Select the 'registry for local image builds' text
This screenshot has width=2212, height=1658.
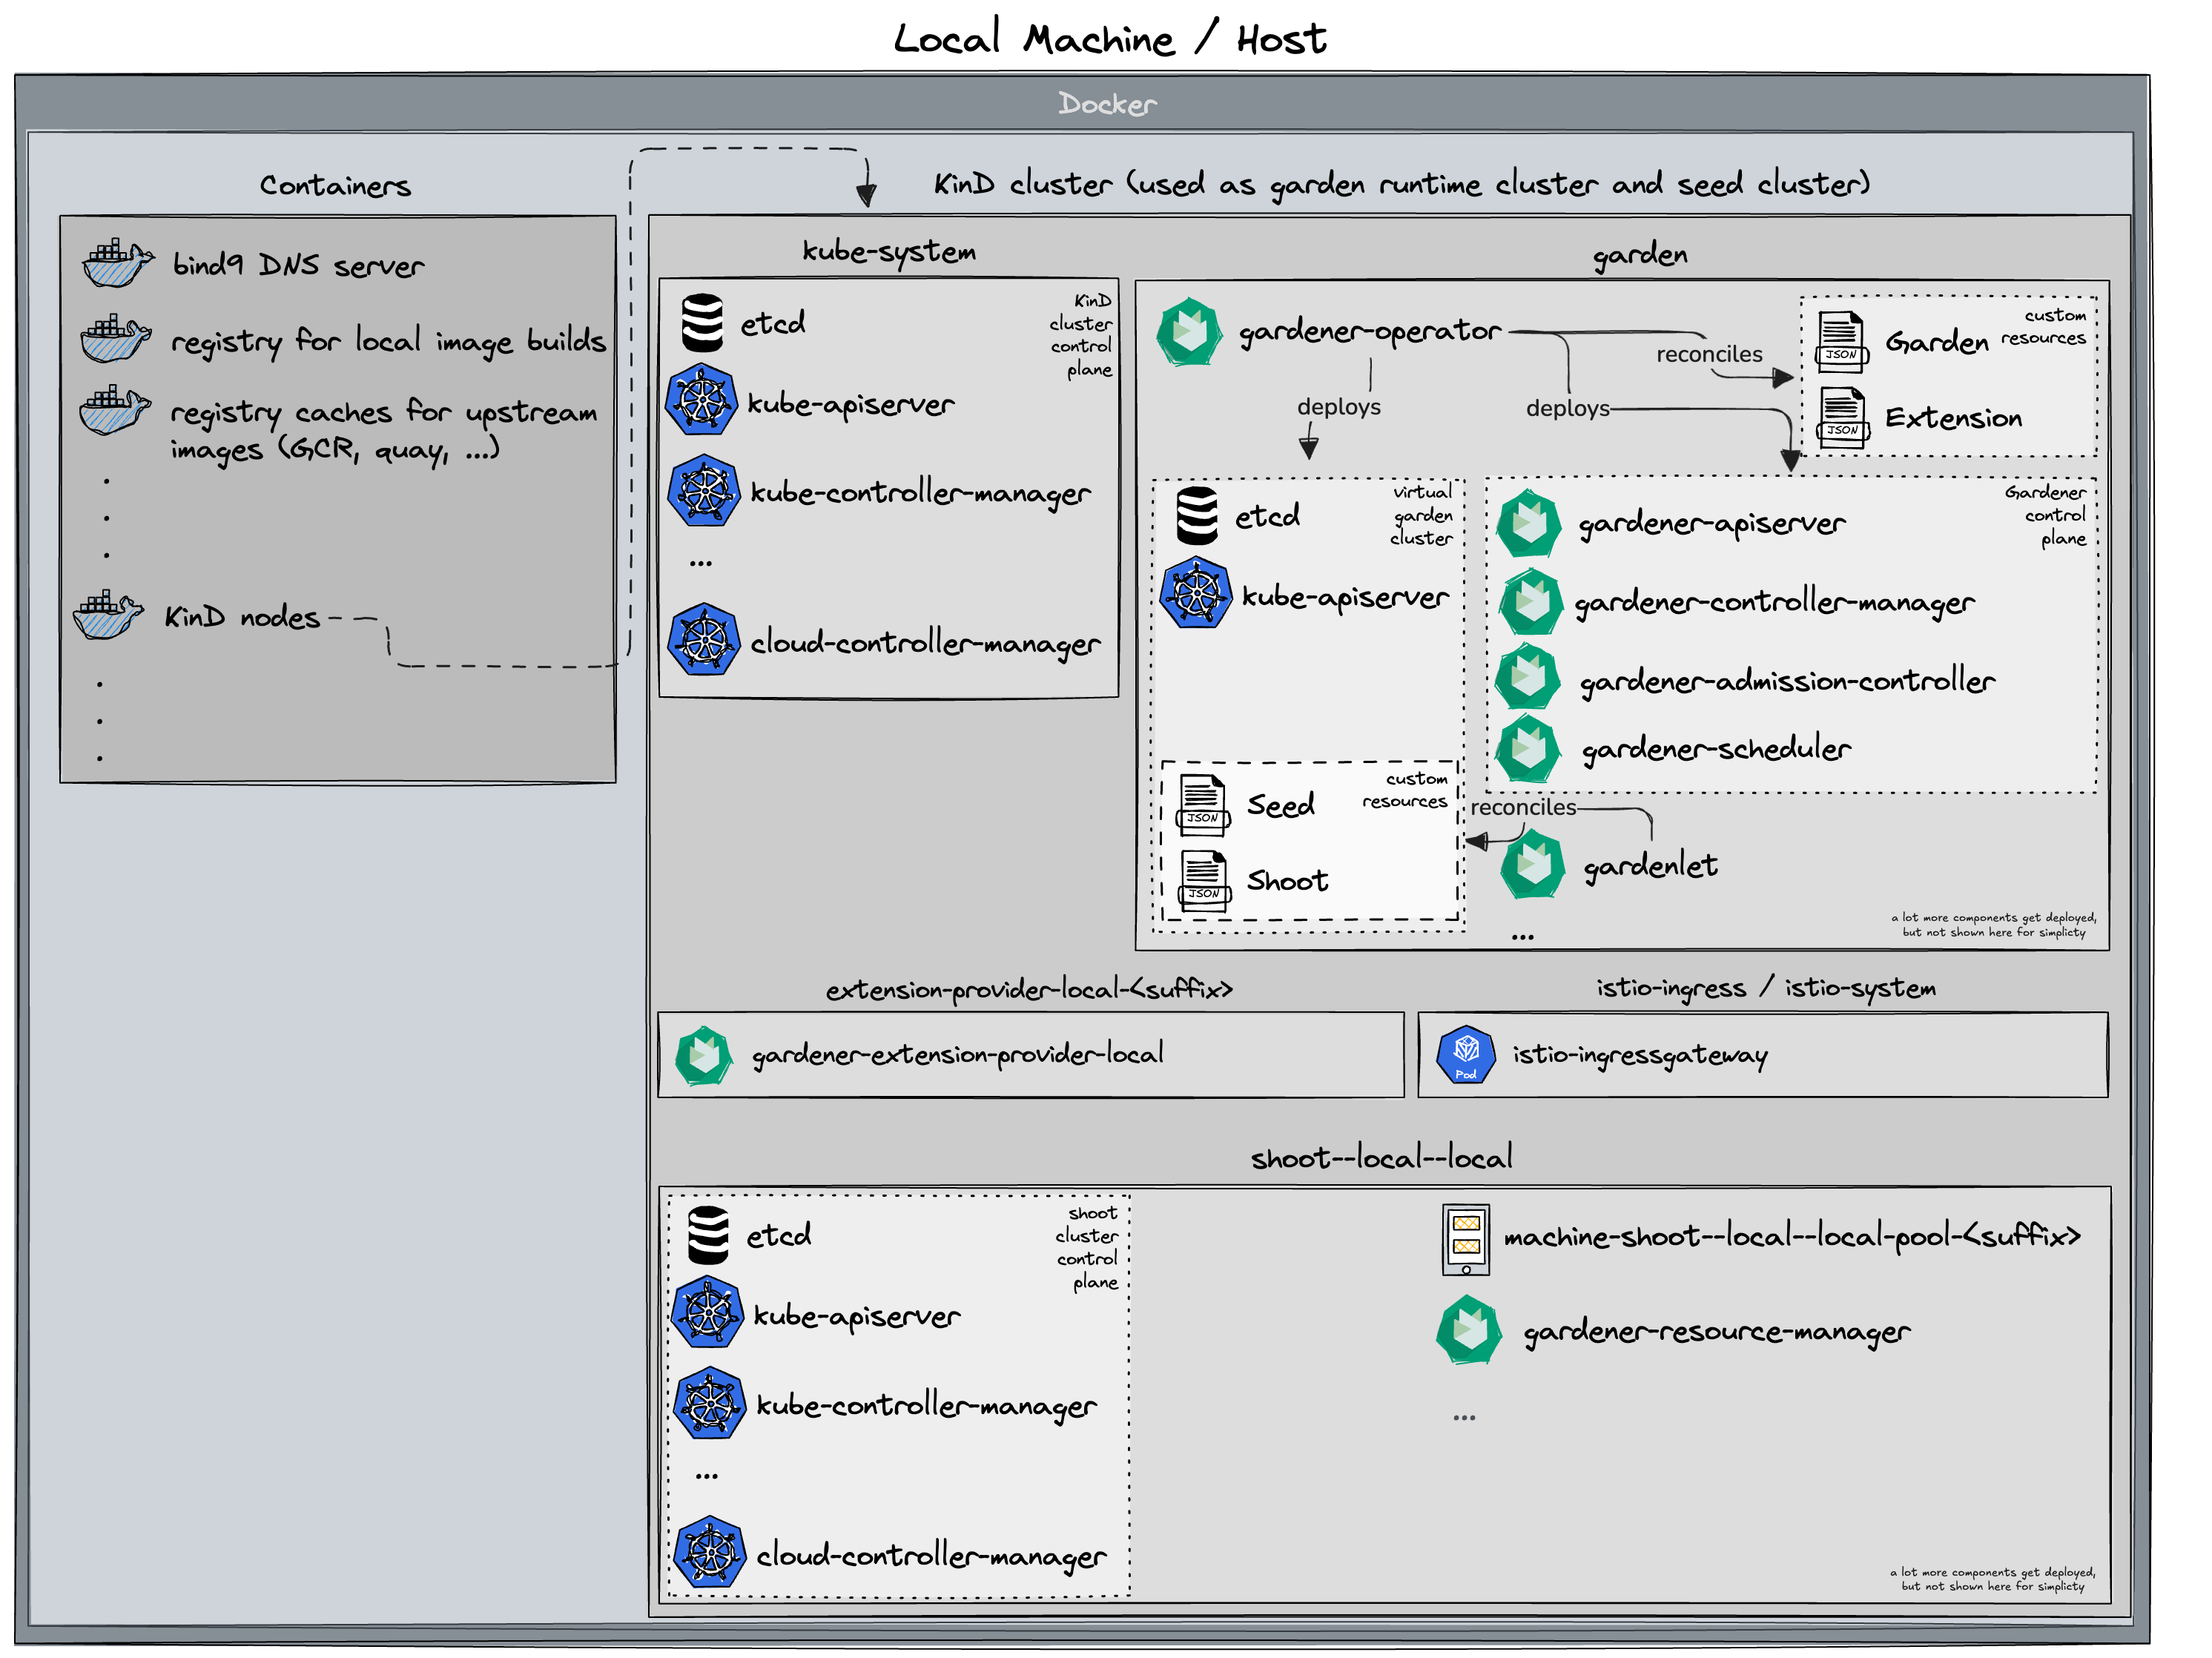(388, 341)
